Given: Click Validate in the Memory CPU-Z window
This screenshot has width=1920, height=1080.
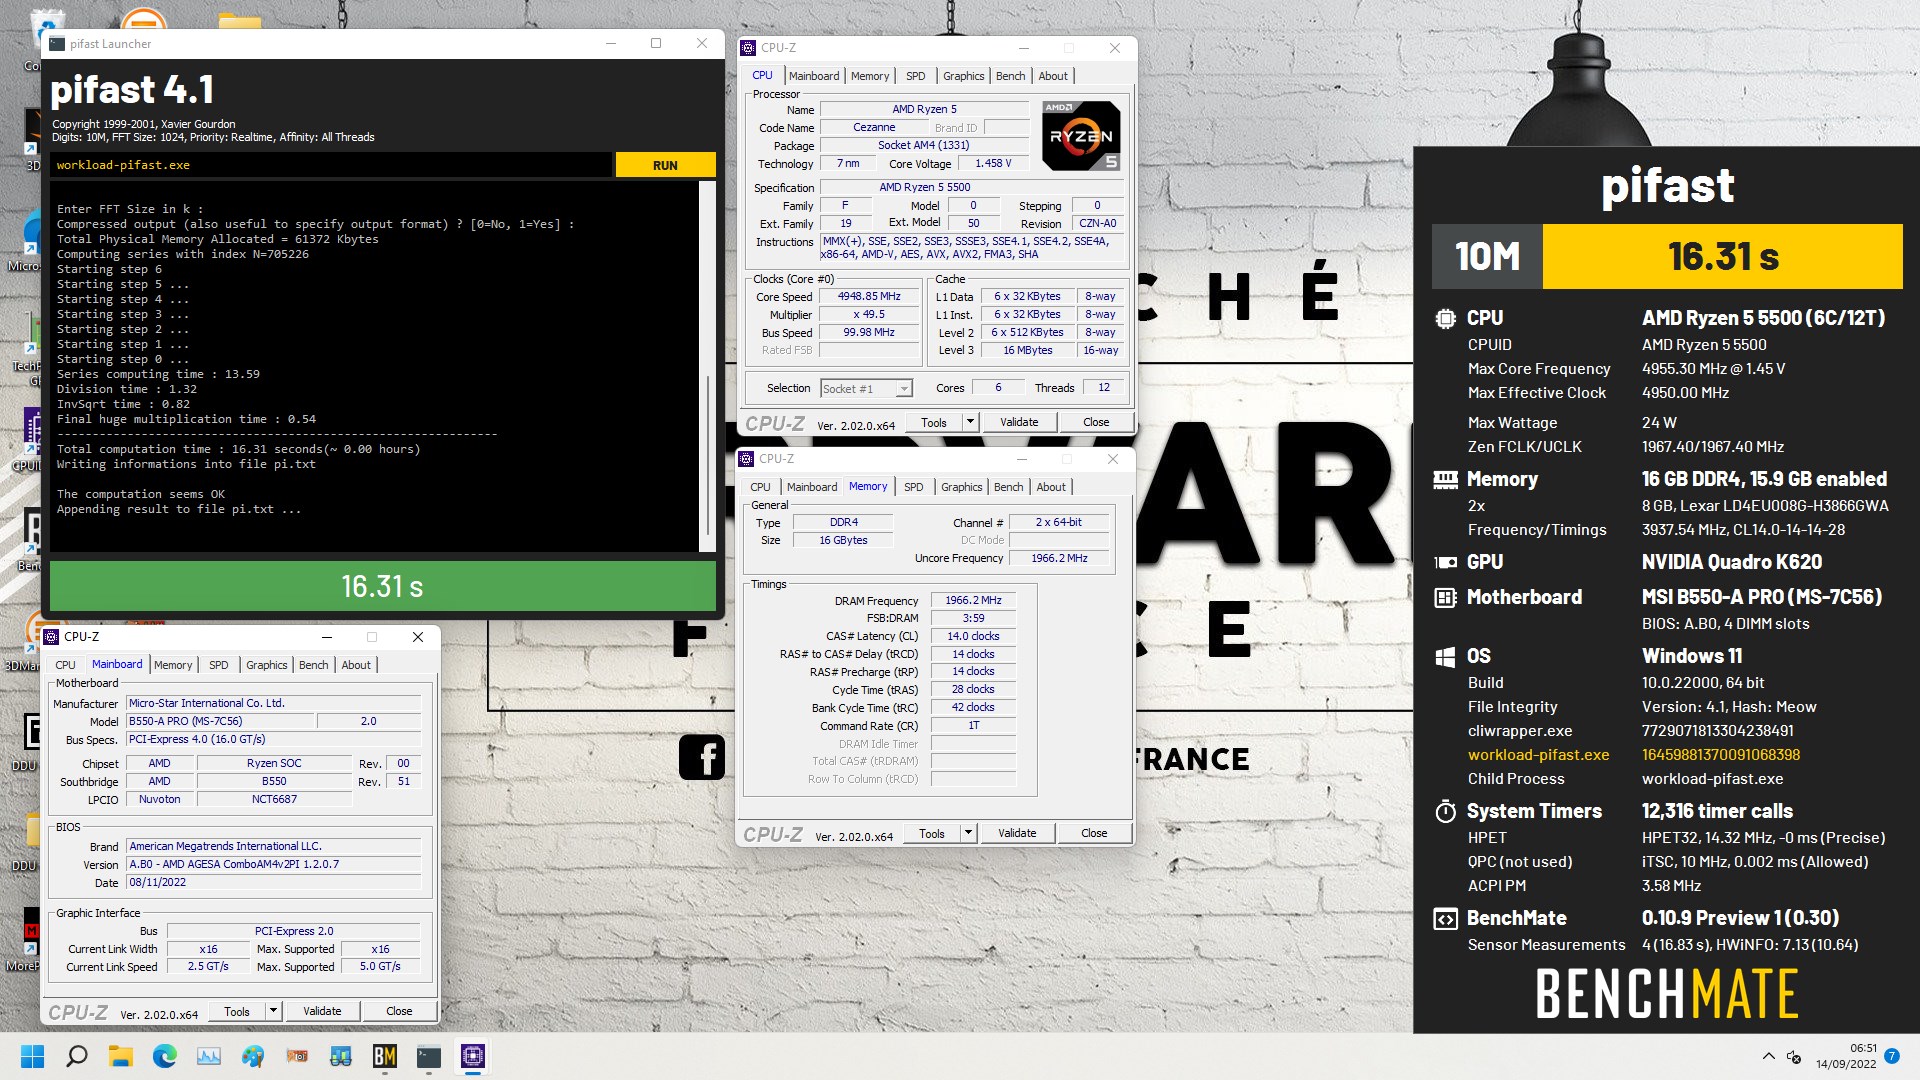Looking at the screenshot, I should click(1017, 833).
